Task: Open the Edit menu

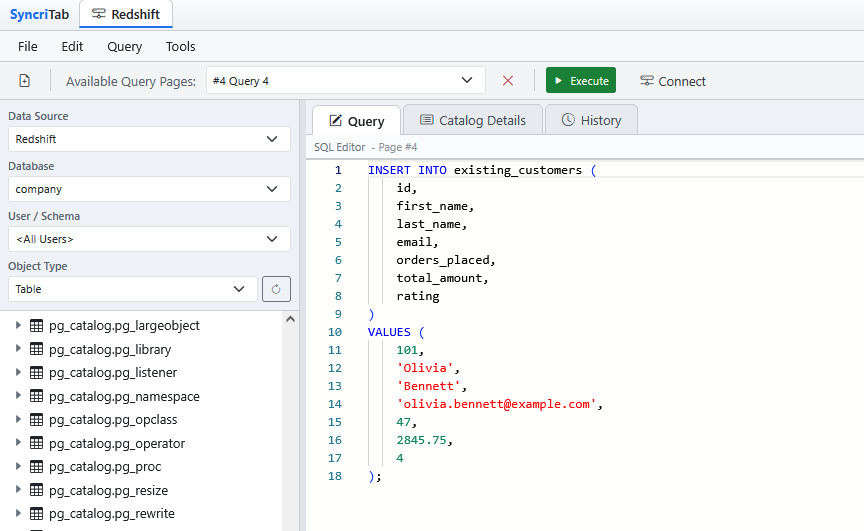Action: point(72,46)
